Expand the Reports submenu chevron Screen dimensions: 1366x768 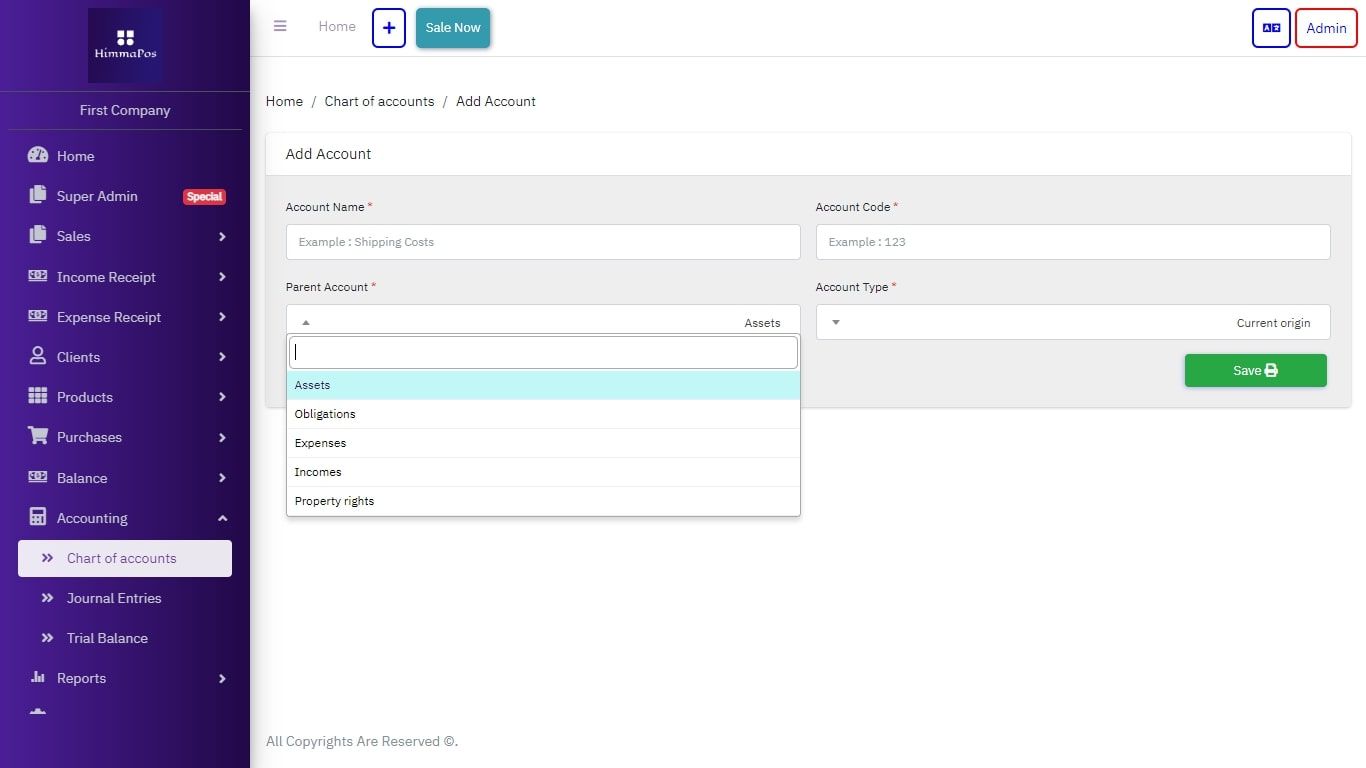tap(222, 679)
